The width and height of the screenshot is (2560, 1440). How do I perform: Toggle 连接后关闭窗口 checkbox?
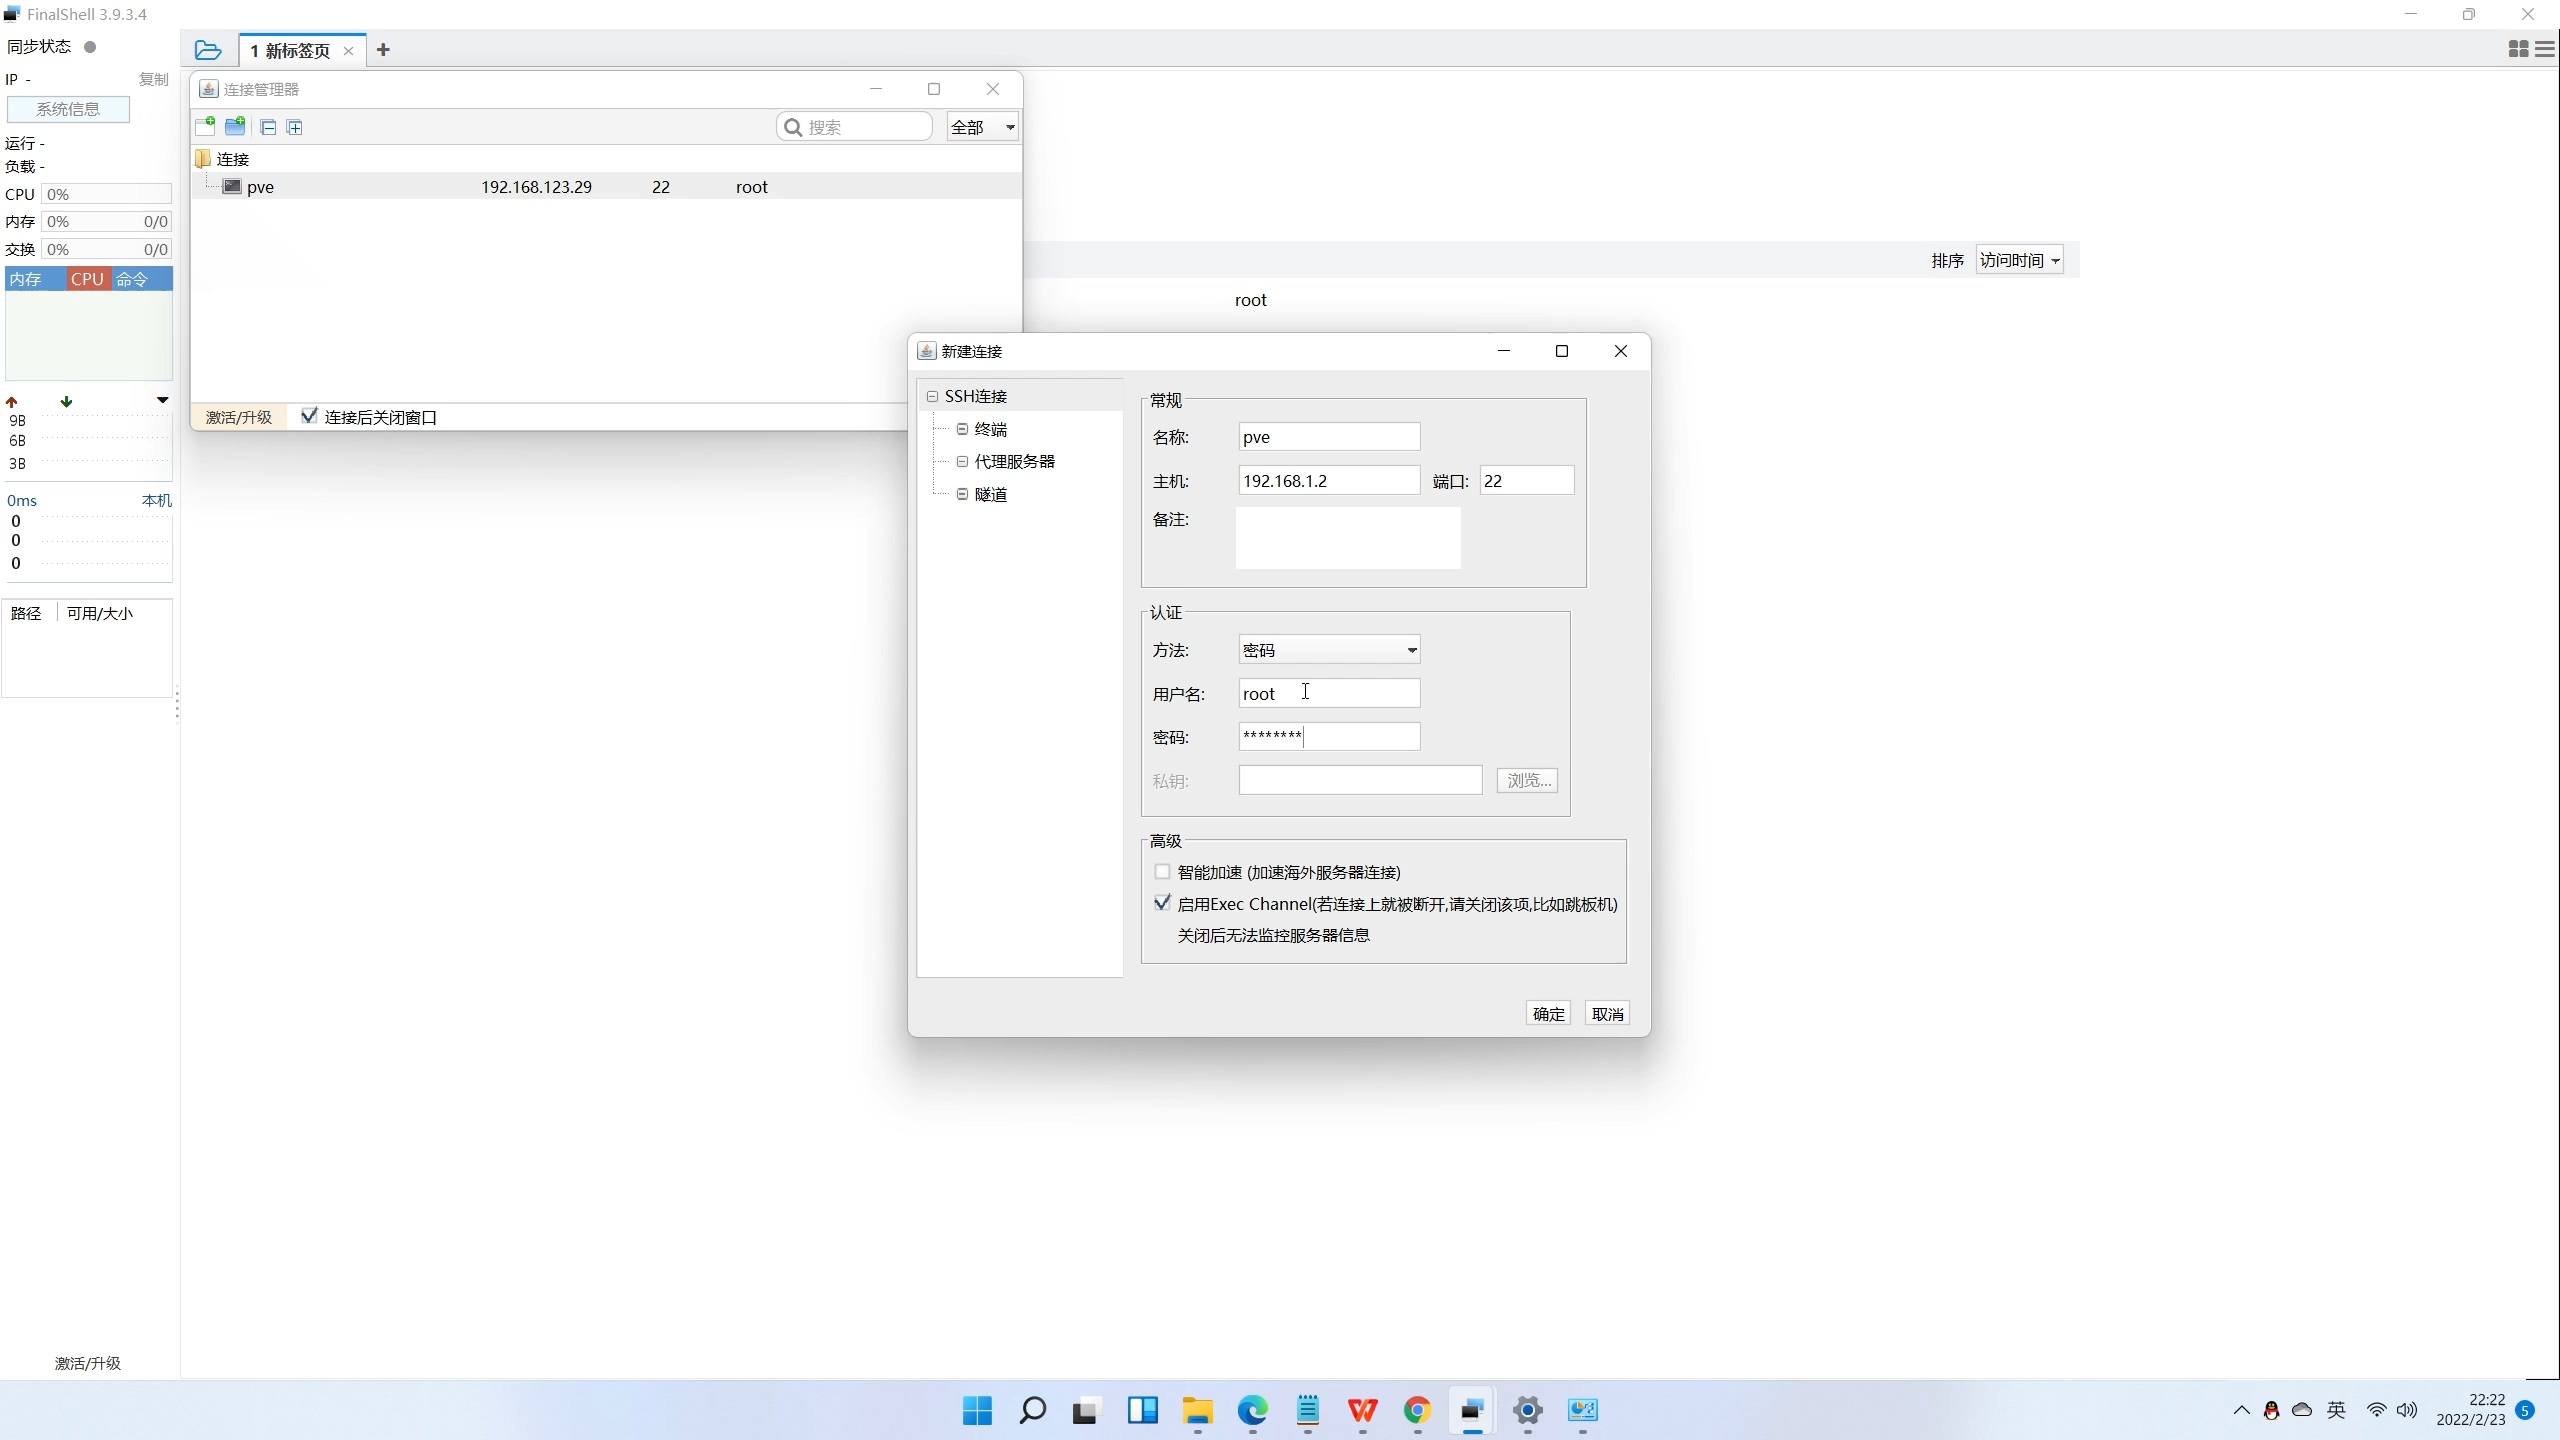[x=309, y=416]
